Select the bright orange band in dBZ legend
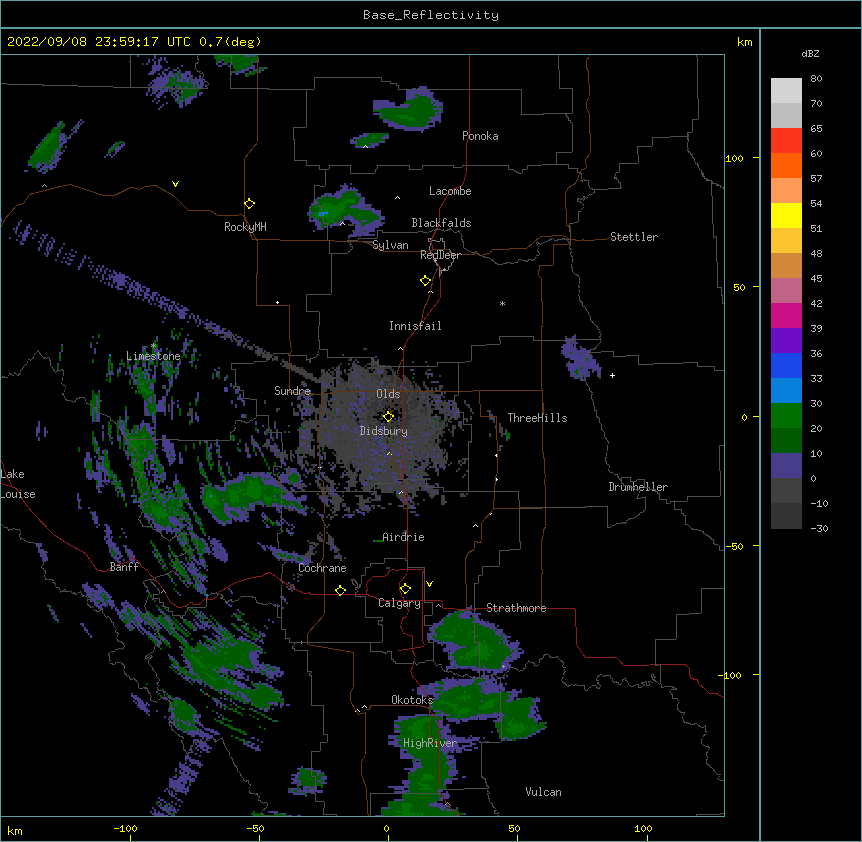862x842 pixels. coord(786,165)
